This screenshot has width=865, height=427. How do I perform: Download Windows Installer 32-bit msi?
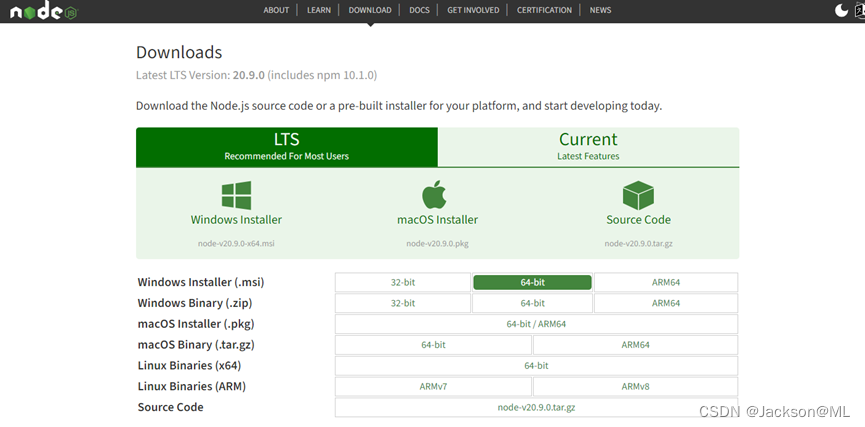402,282
